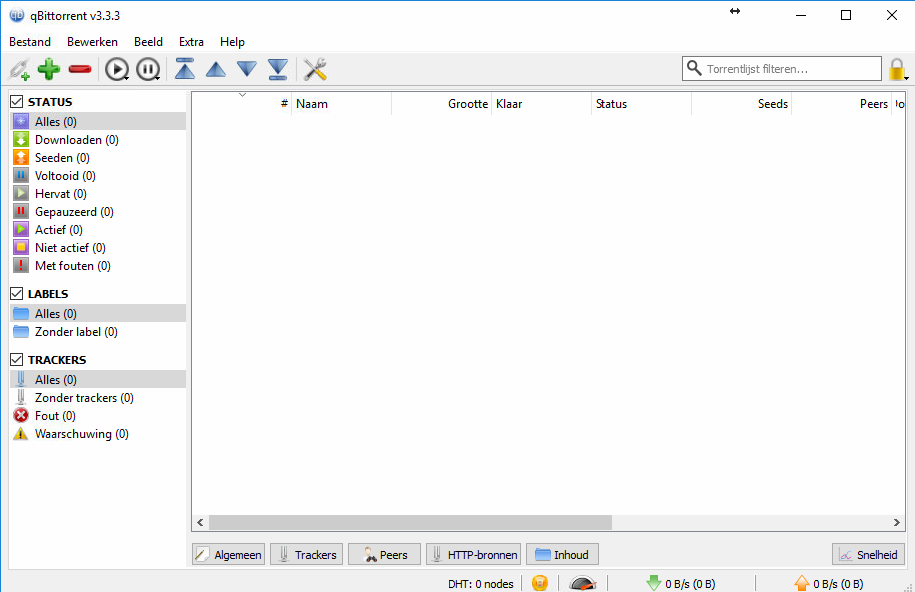This screenshot has width=915, height=592.
Task: Select the Zonder trackers (0) filter
Action: click(x=98, y=398)
